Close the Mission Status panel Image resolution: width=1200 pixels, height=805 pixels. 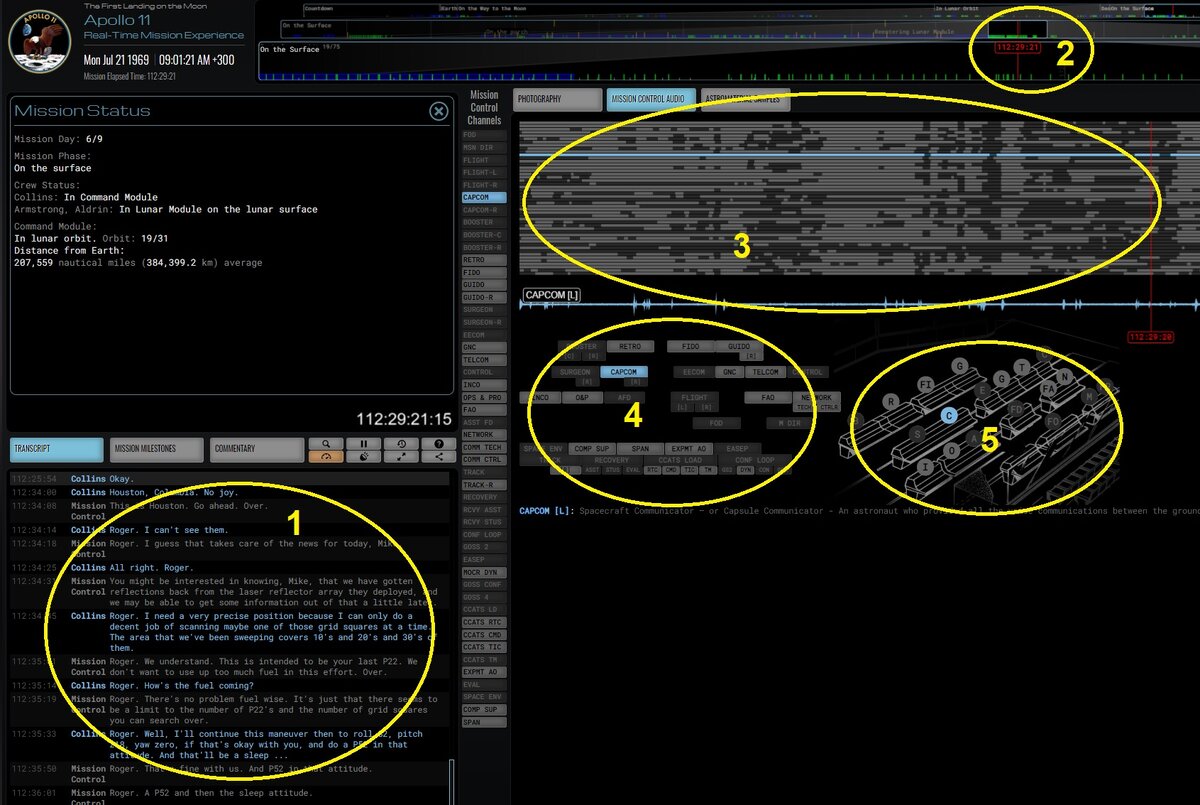[x=438, y=111]
